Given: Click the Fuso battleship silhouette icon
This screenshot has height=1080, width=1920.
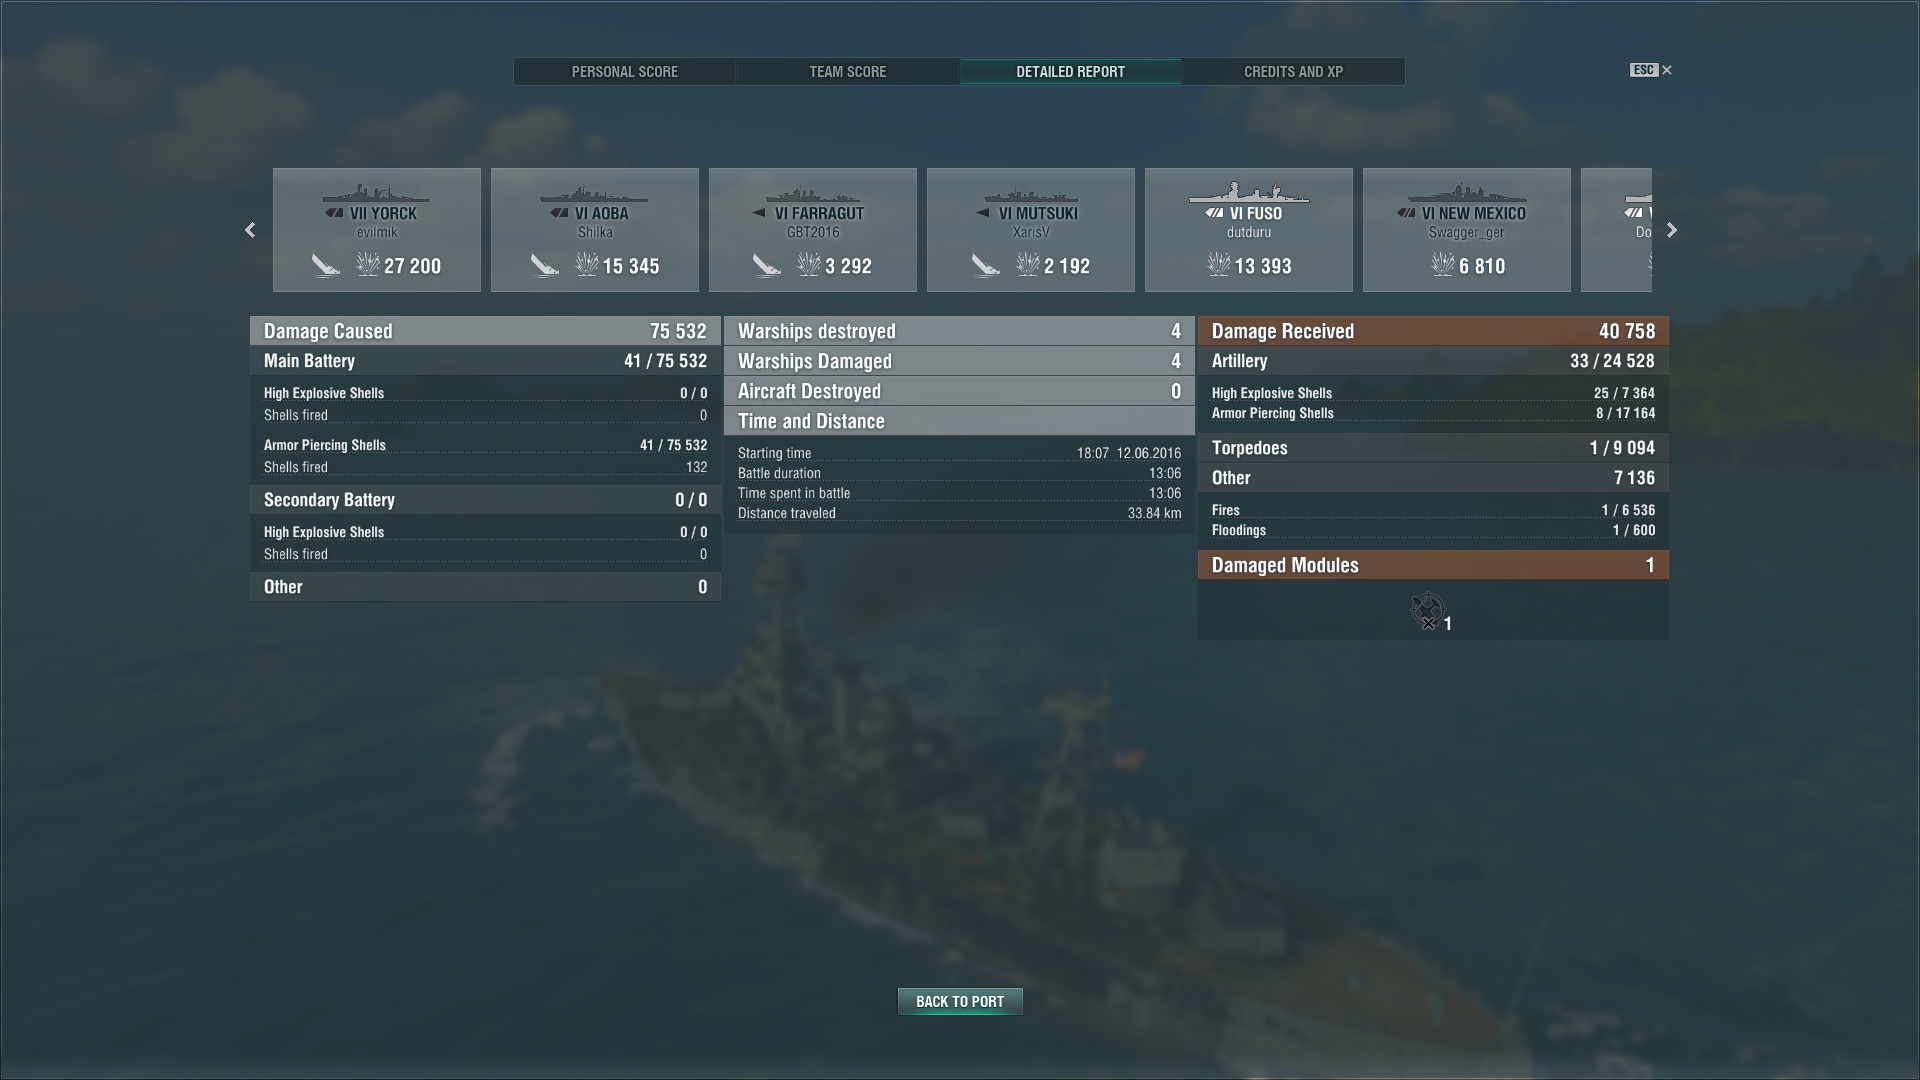Looking at the screenshot, I should tap(1249, 191).
